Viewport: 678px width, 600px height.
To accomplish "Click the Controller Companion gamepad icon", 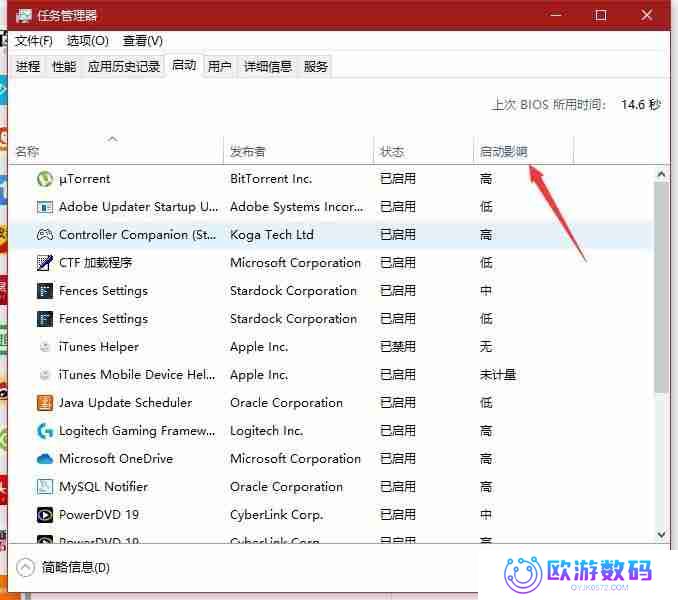I will point(45,235).
